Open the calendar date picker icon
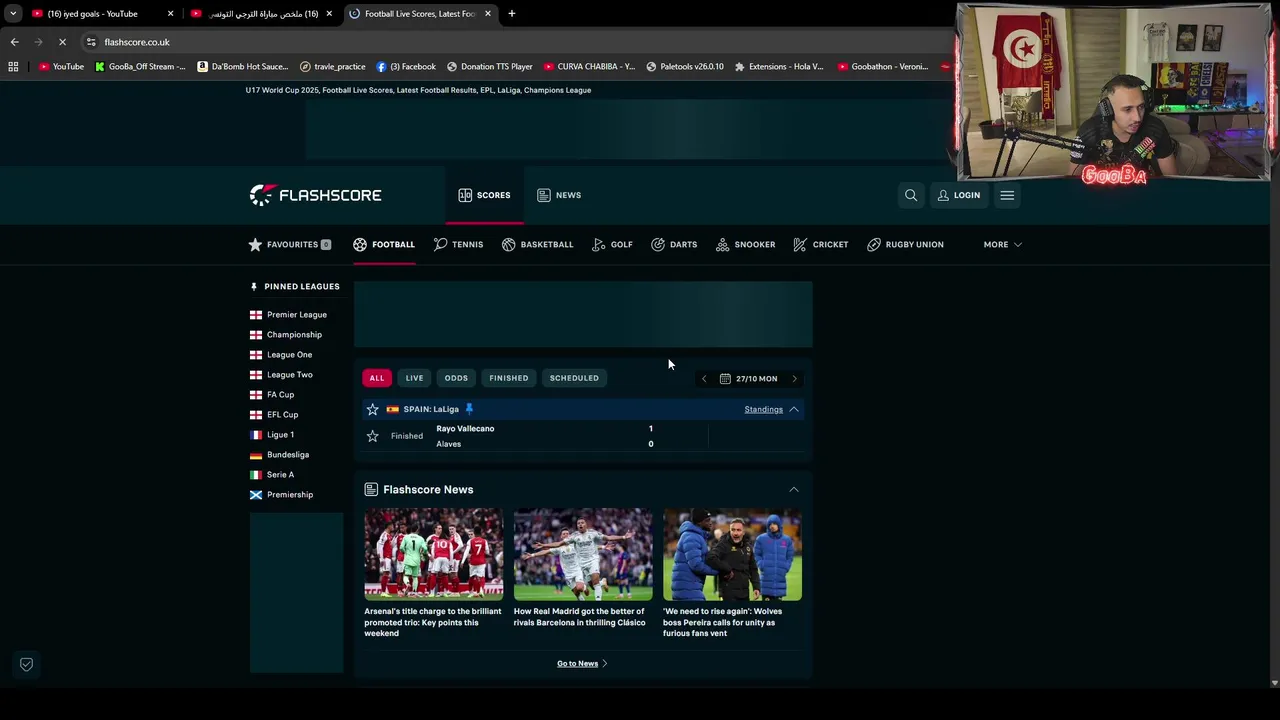The image size is (1280, 720). click(x=725, y=379)
